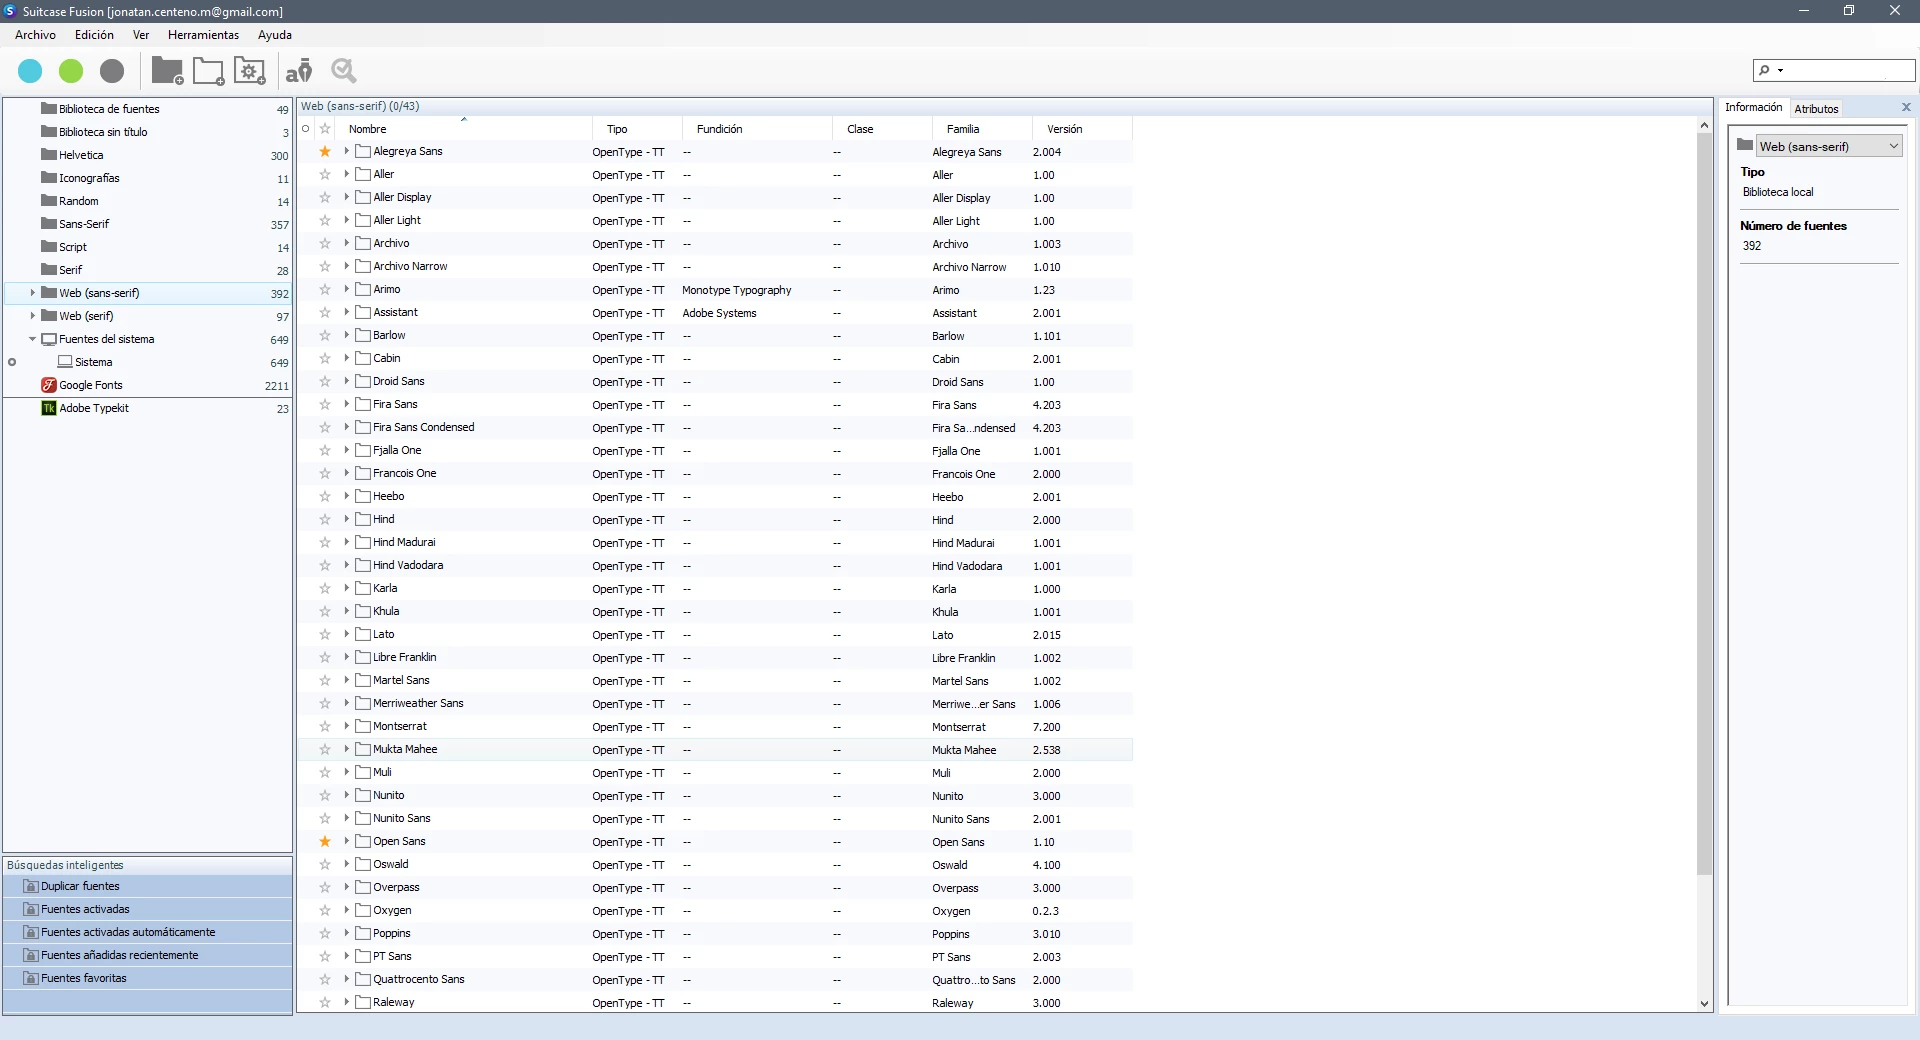Toggle favorite star for Oswald
The height and width of the screenshot is (1040, 1920).
point(325,864)
